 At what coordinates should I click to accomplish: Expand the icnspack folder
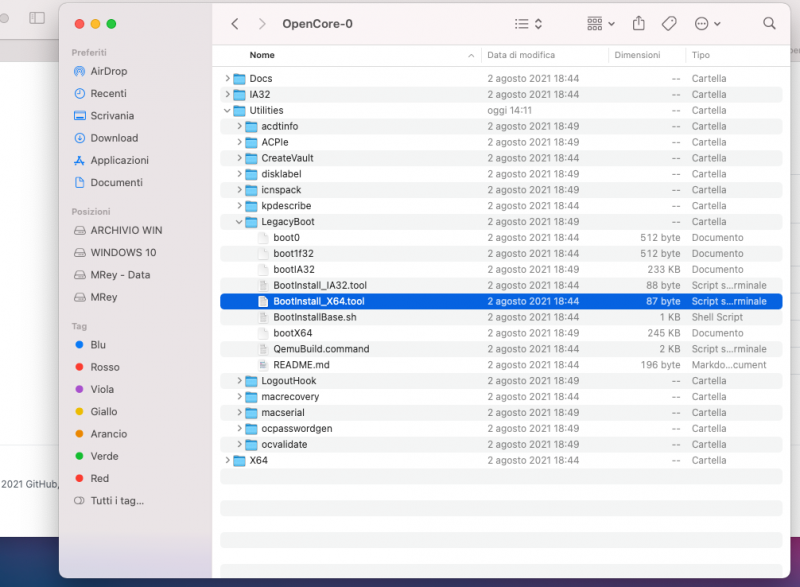(x=239, y=190)
